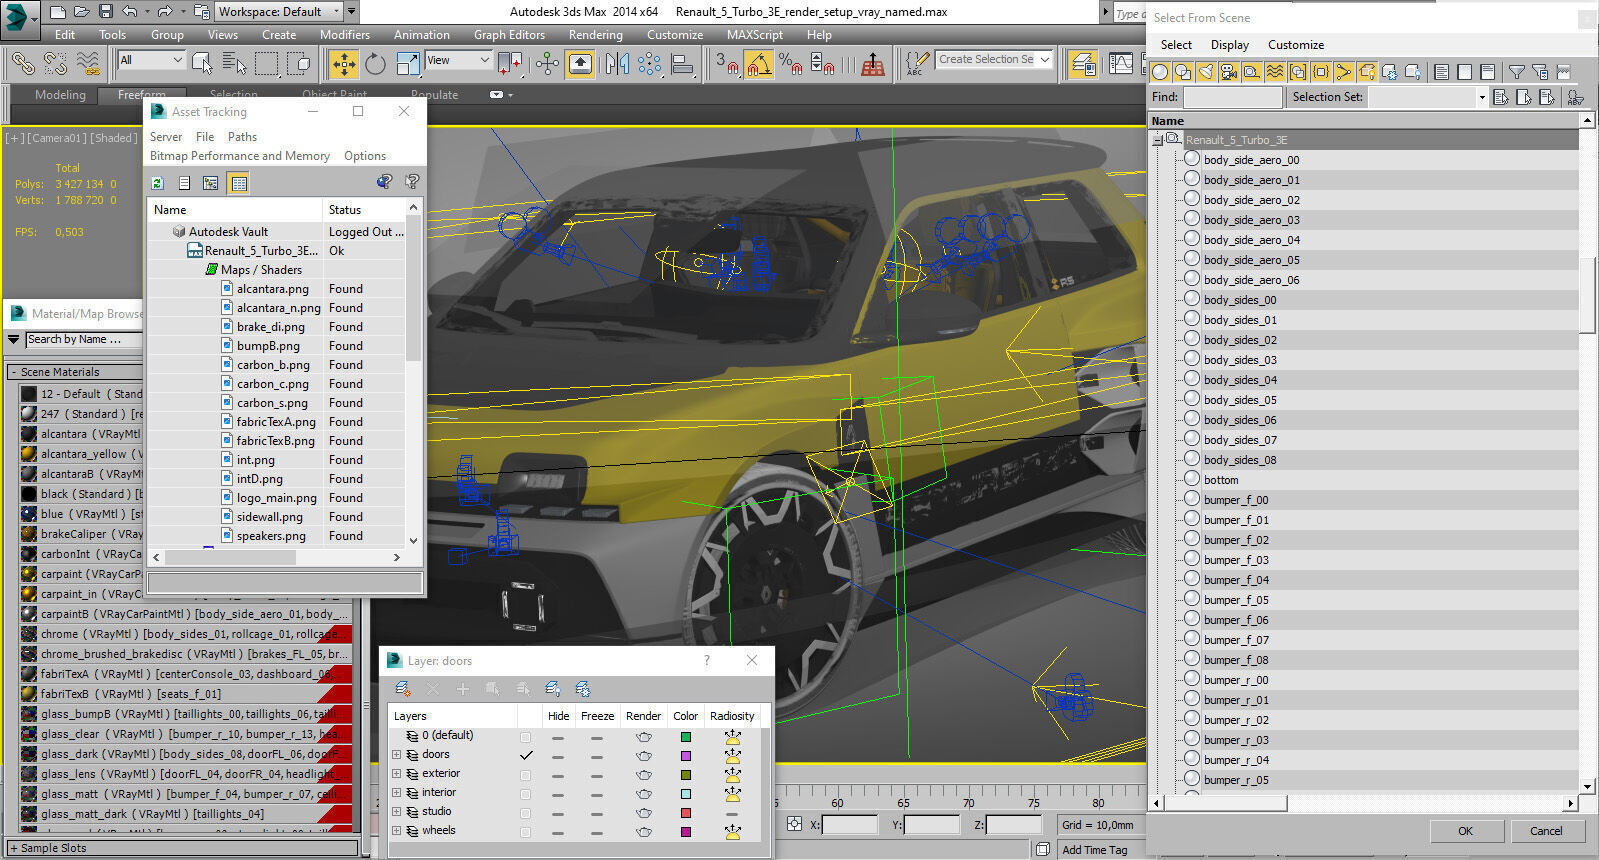
Task: Open Bitmap Performance and Memory menu
Action: [x=240, y=156]
